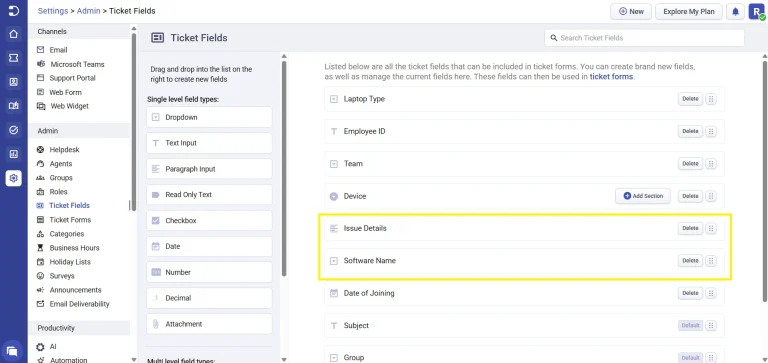Select the Dropdown field type
This screenshot has width=768, height=363.
209,117
